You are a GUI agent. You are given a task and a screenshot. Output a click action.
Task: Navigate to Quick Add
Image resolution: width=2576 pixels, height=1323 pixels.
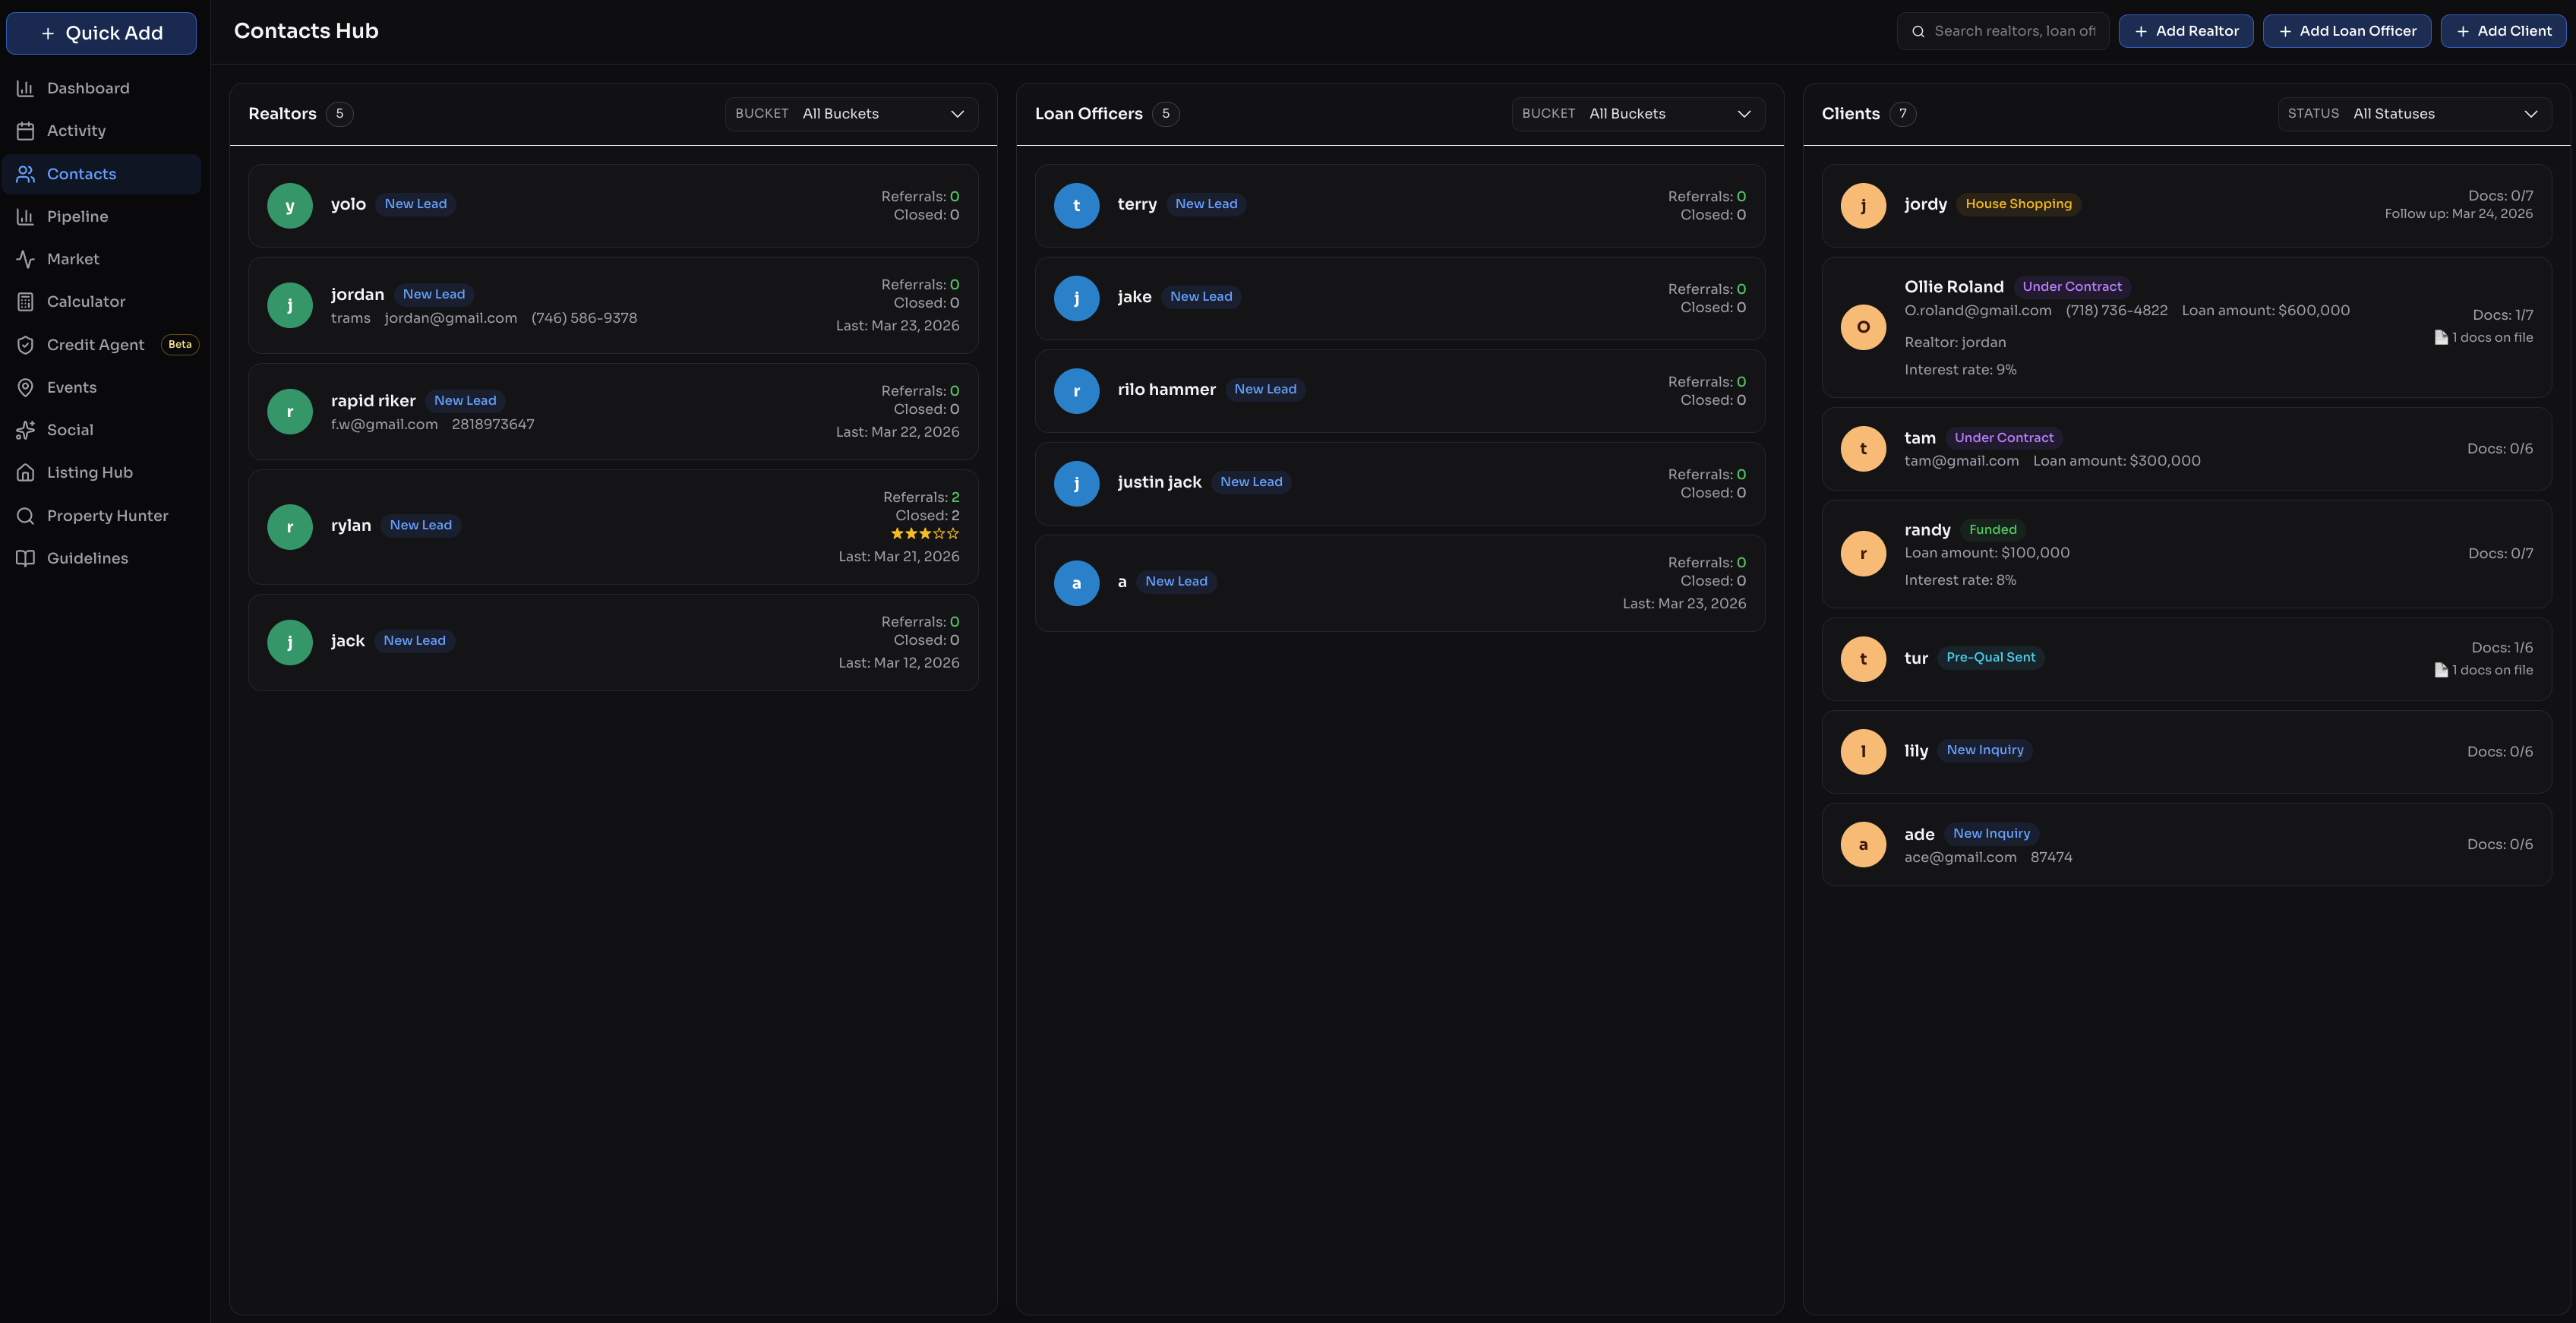[x=101, y=32]
